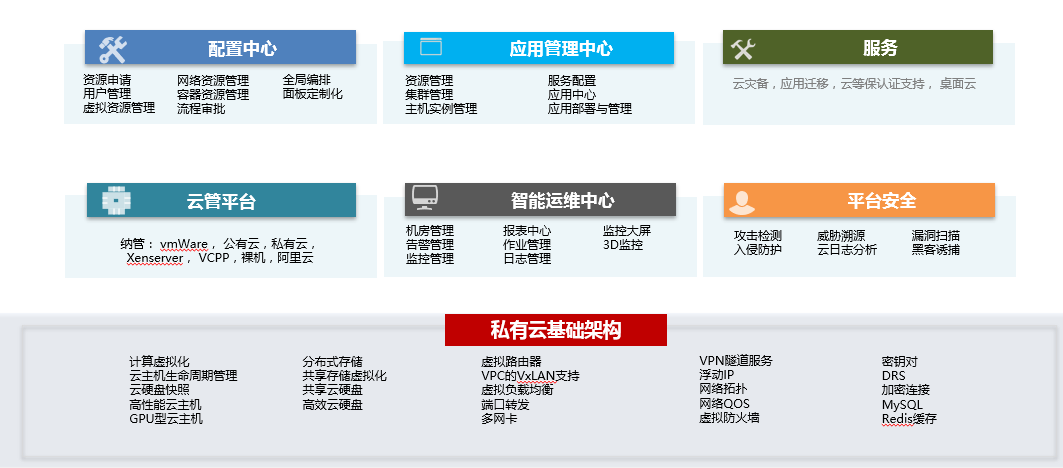The image size is (1063, 468).
Task: Click the tools icon in 服务 header
Action: click(742, 48)
